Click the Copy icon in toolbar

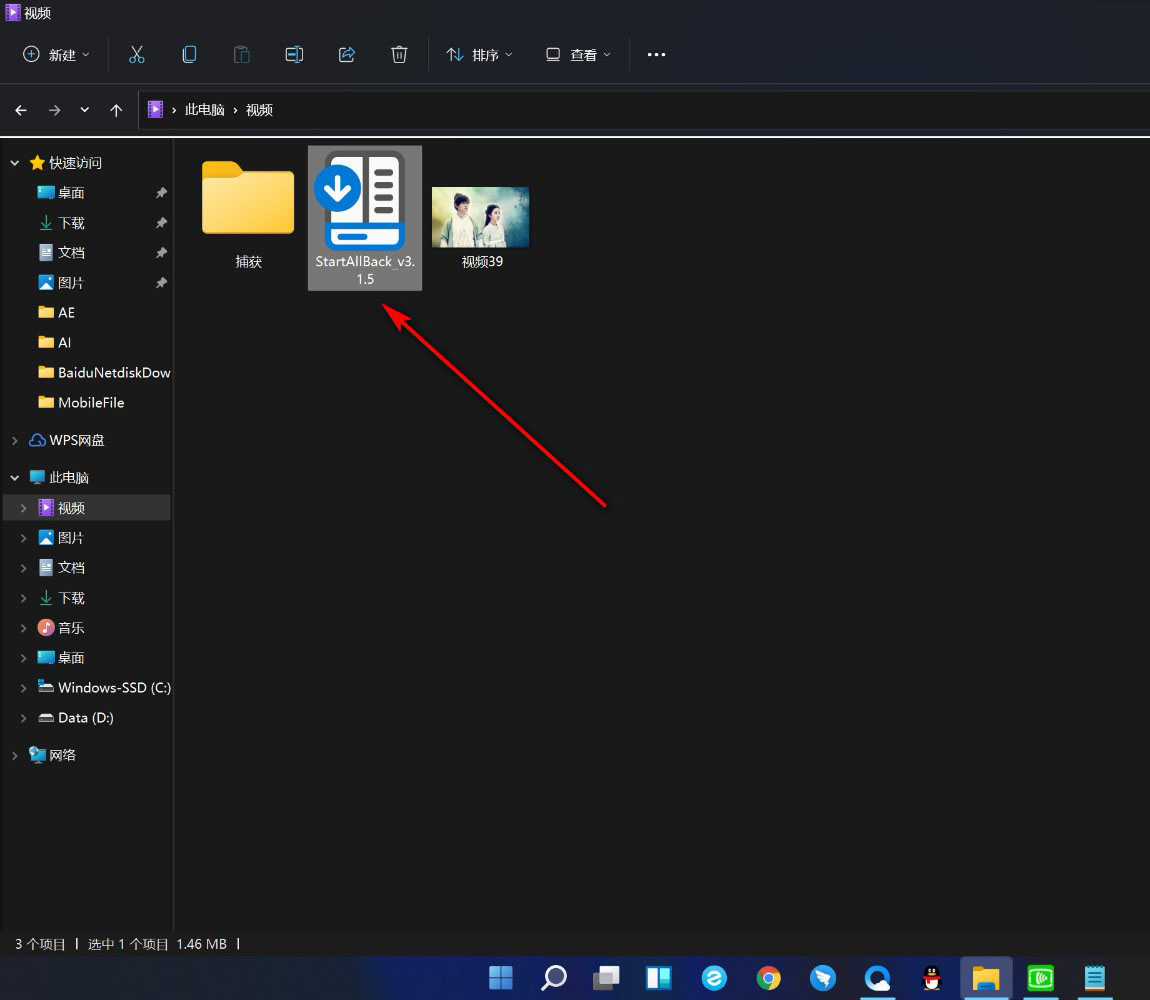coord(189,55)
